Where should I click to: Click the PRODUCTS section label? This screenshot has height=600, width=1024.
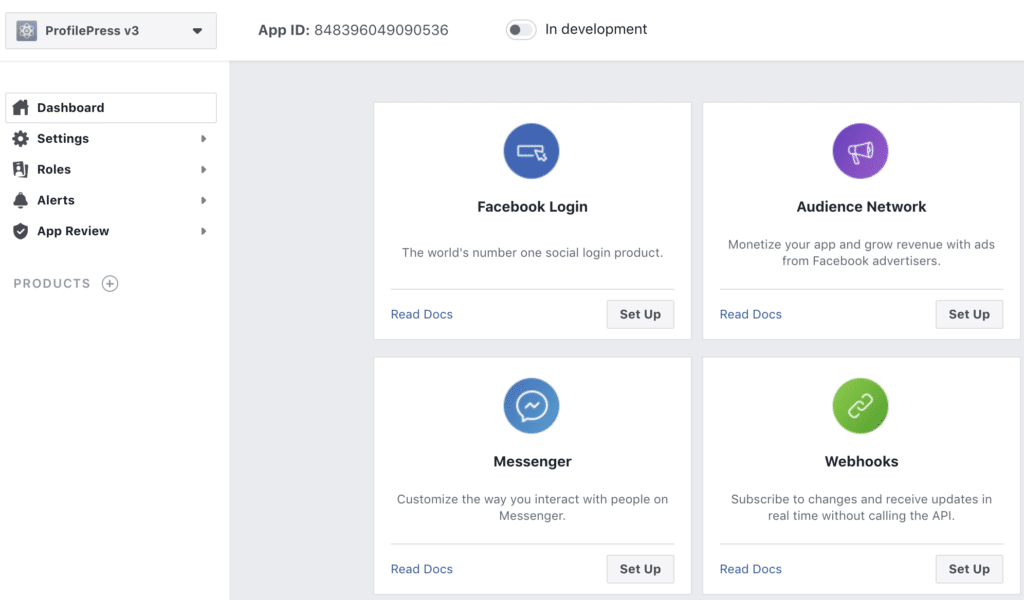pos(52,283)
